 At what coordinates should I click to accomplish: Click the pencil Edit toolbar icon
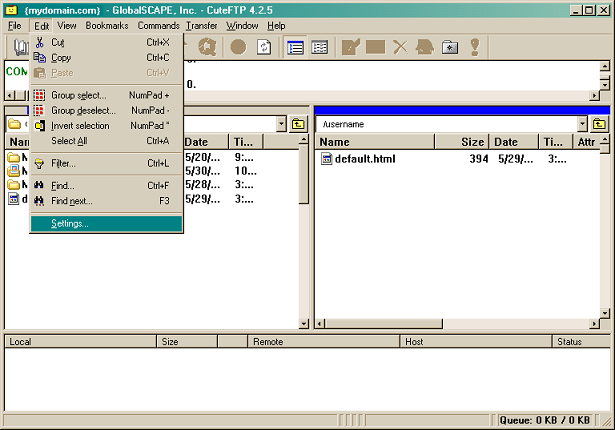point(350,47)
